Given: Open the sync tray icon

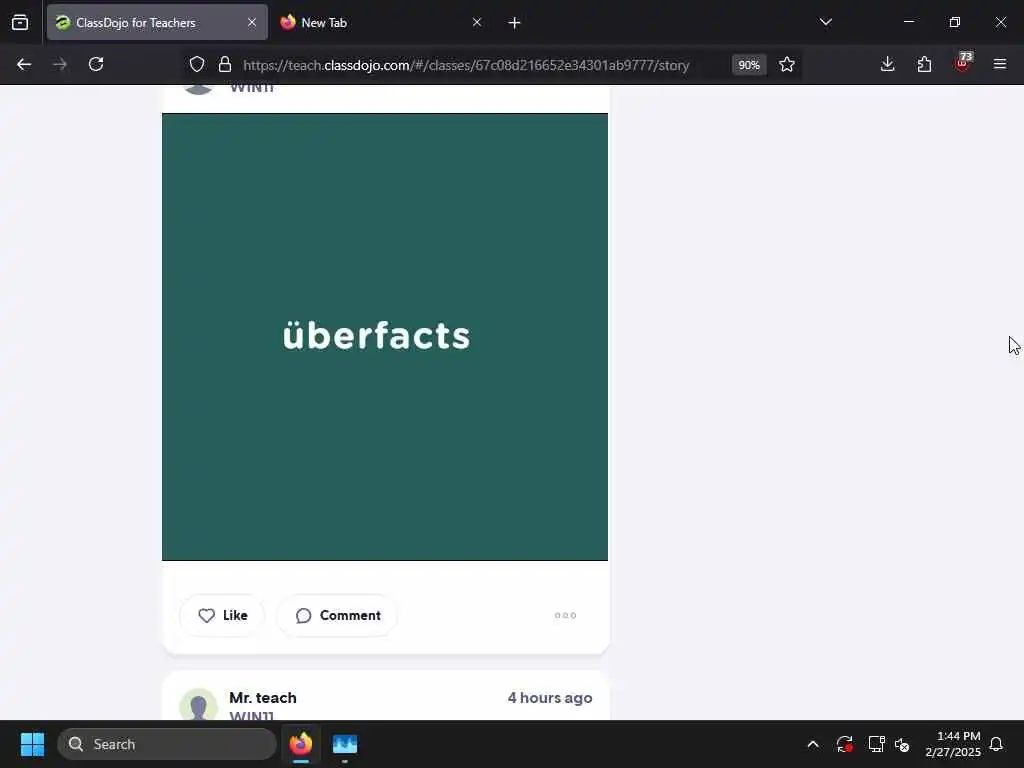Looking at the screenshot, I should pos(844,744).
